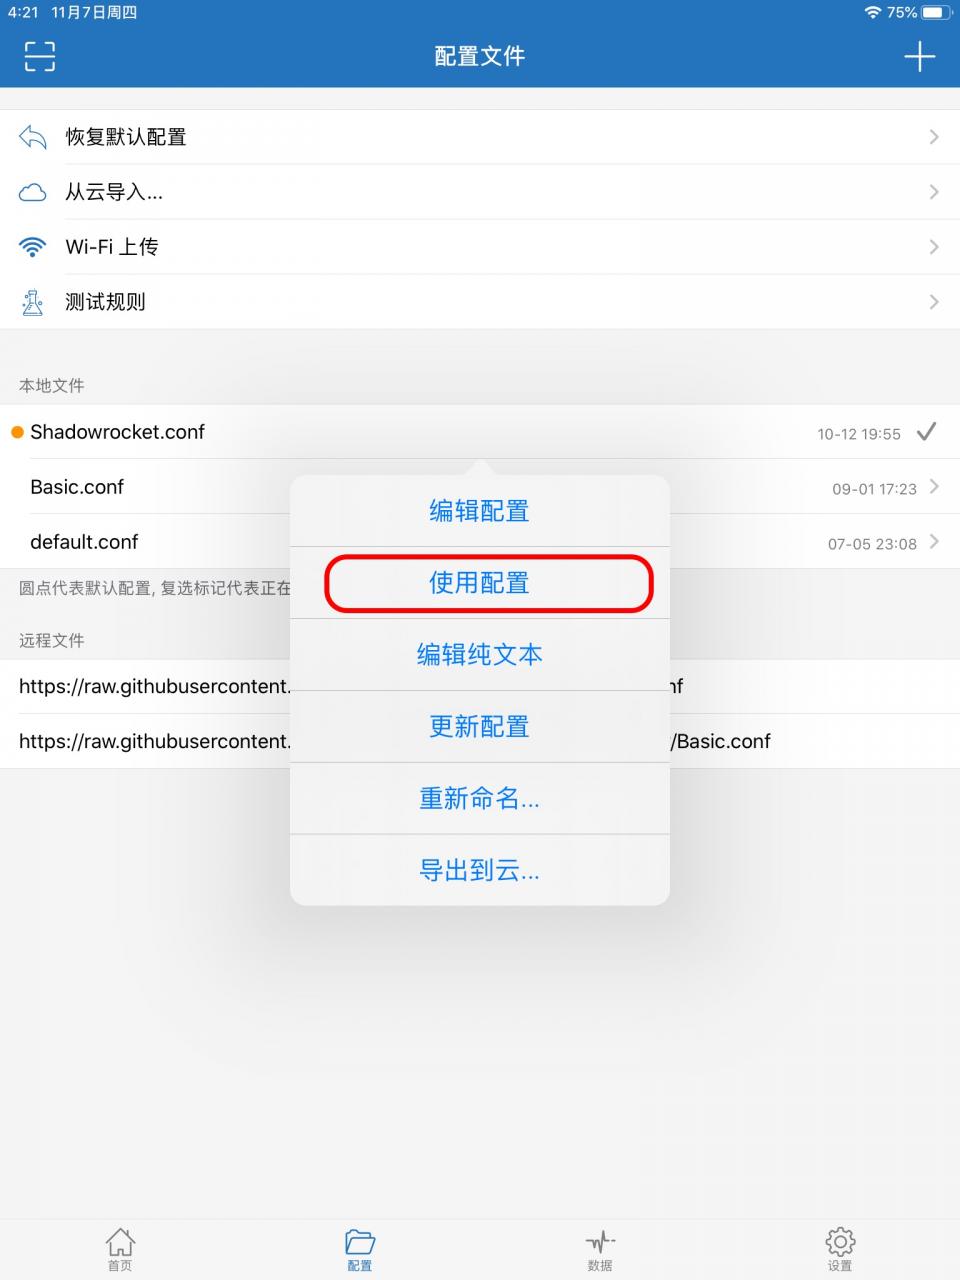Select 导出到云... option

480,871
